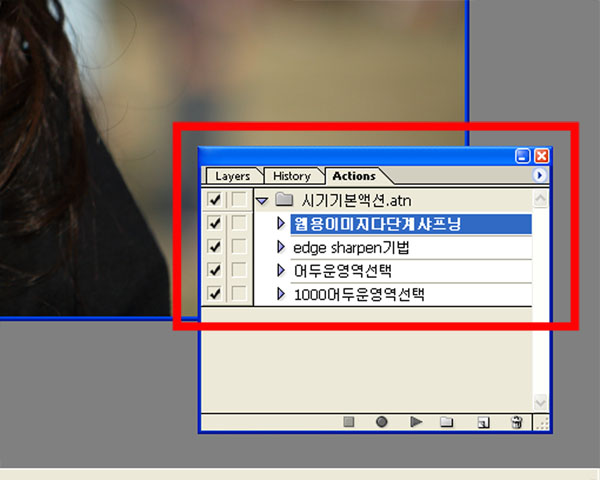
Task: Stop playing or recording the action
Action: coord(349,422)
